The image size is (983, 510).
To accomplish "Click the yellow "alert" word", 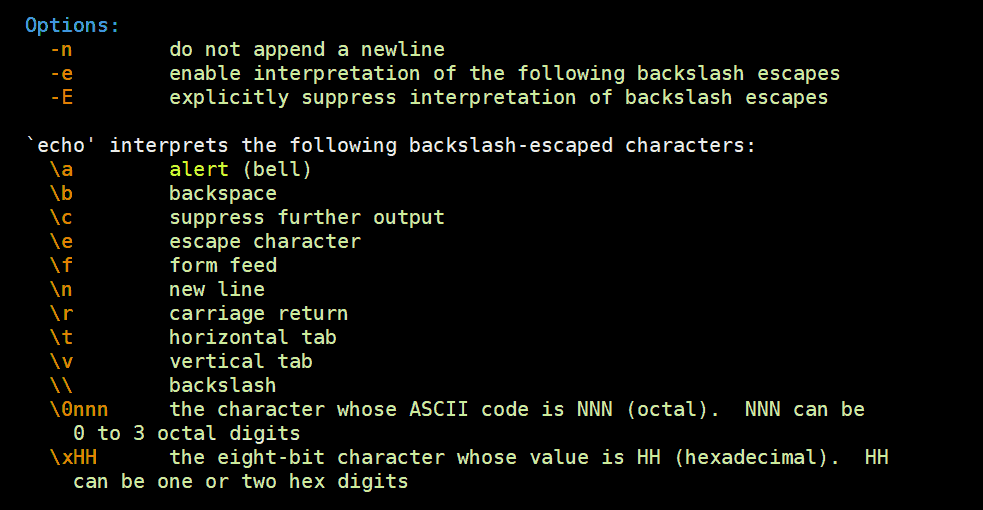I will 199,170.
